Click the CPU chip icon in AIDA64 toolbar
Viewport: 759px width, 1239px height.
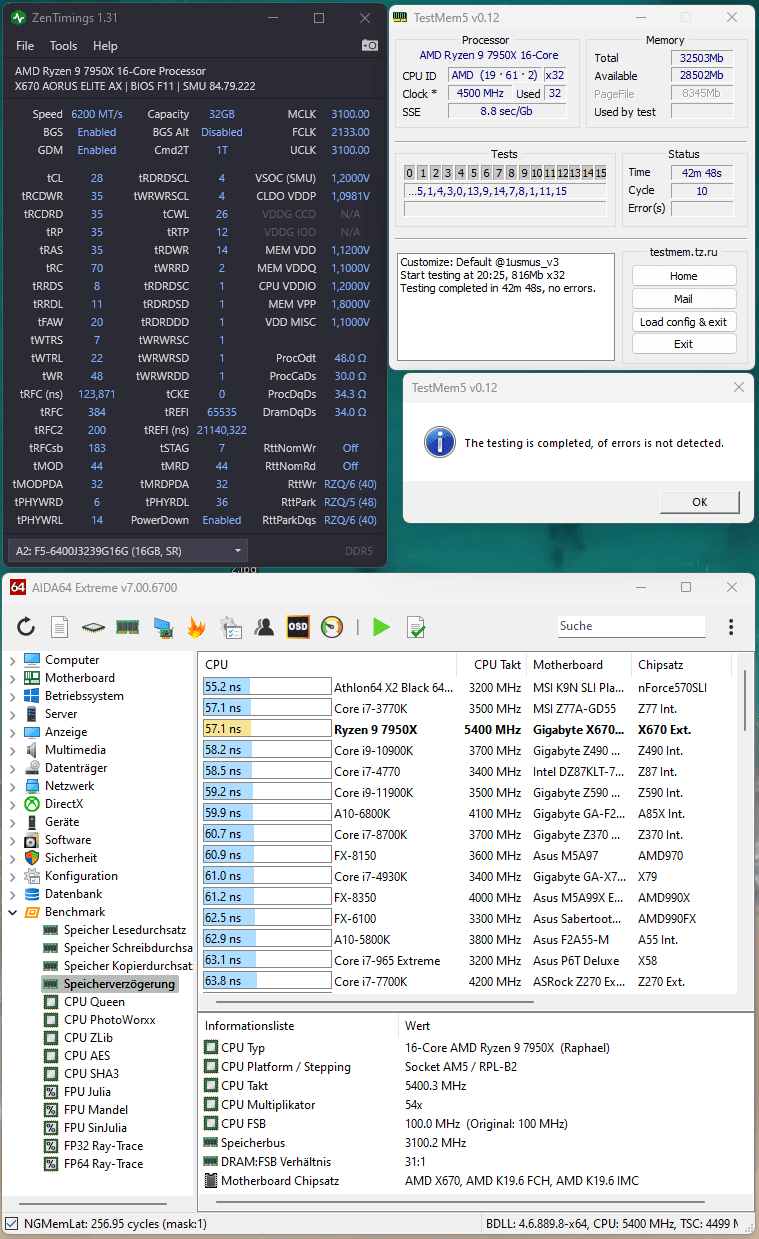93,627
